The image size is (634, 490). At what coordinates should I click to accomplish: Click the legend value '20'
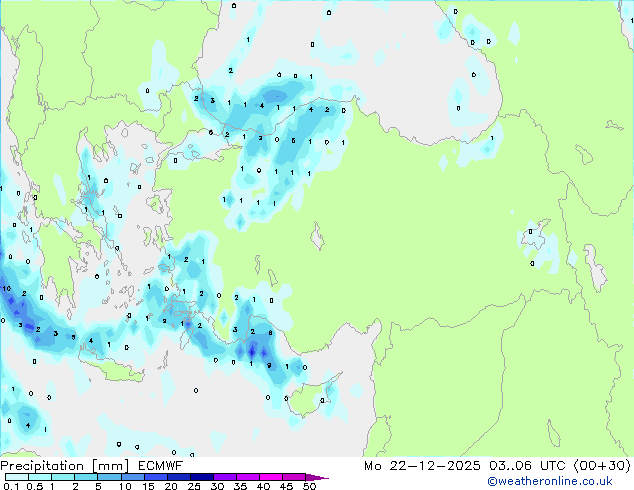point(171,486)
